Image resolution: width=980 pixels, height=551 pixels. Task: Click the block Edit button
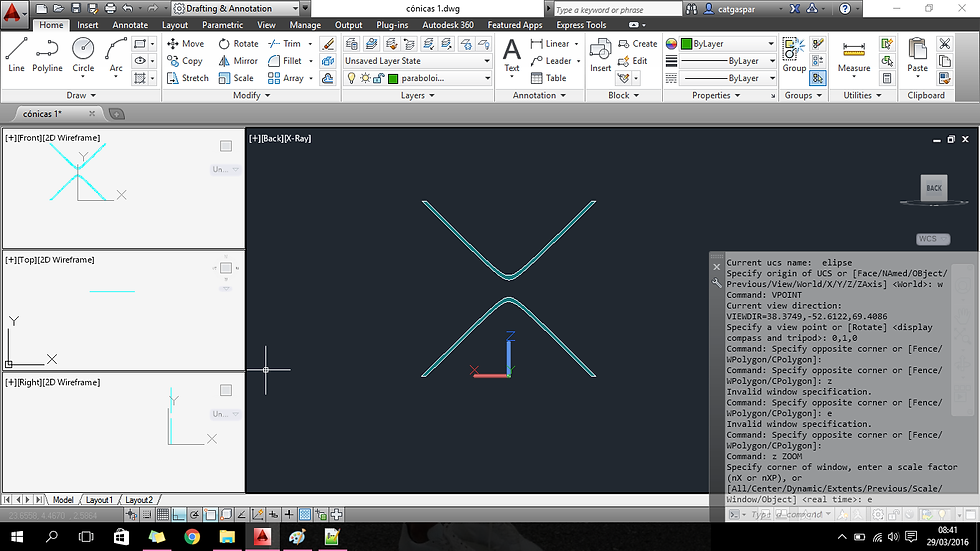click(632, 61)
